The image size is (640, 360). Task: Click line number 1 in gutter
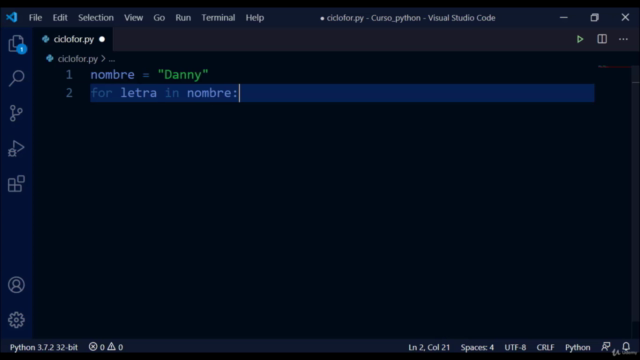pyautogui.click(x=69, y=75)
